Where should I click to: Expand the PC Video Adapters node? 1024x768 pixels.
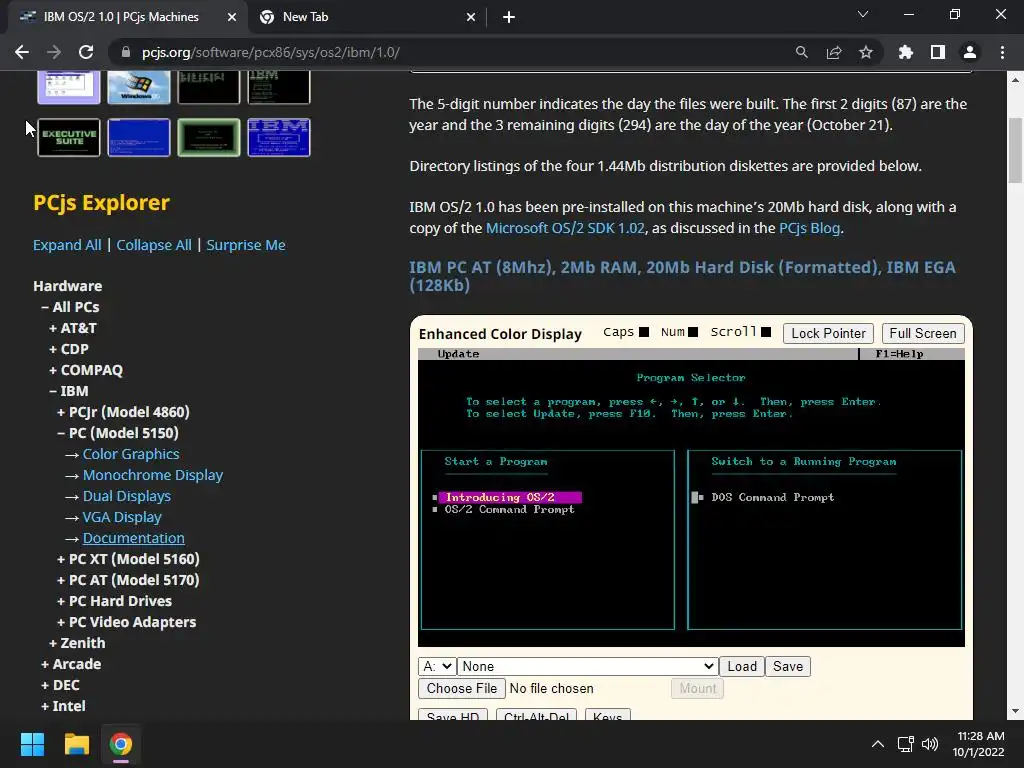point(126,622)
